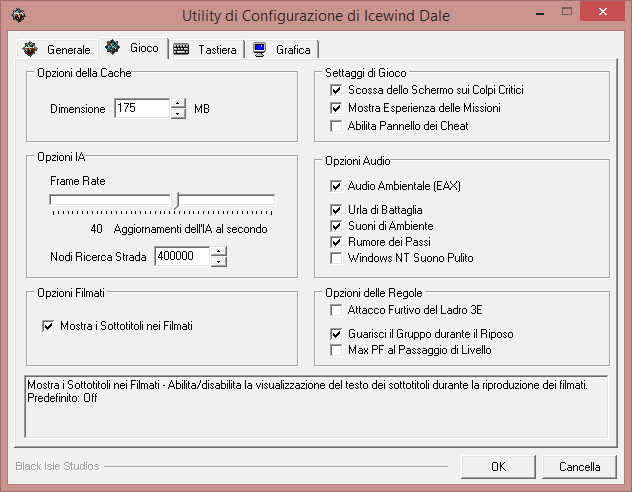Click the Dimensione cache size field
632x492 pixels.
142,108
